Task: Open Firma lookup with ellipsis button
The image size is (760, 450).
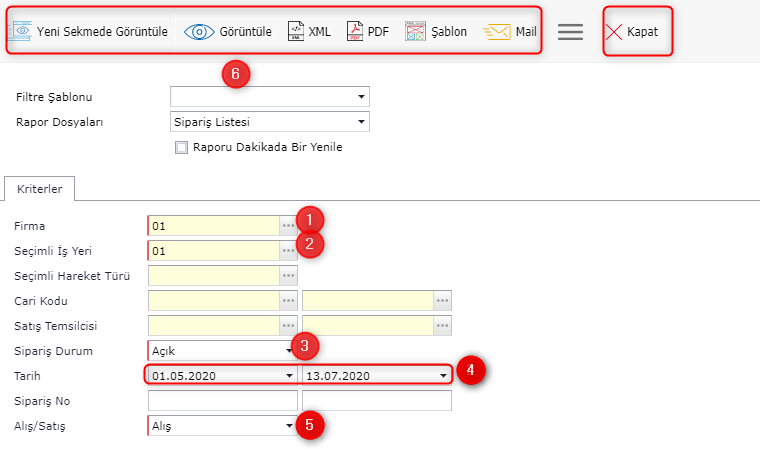Action: (288, 226)
